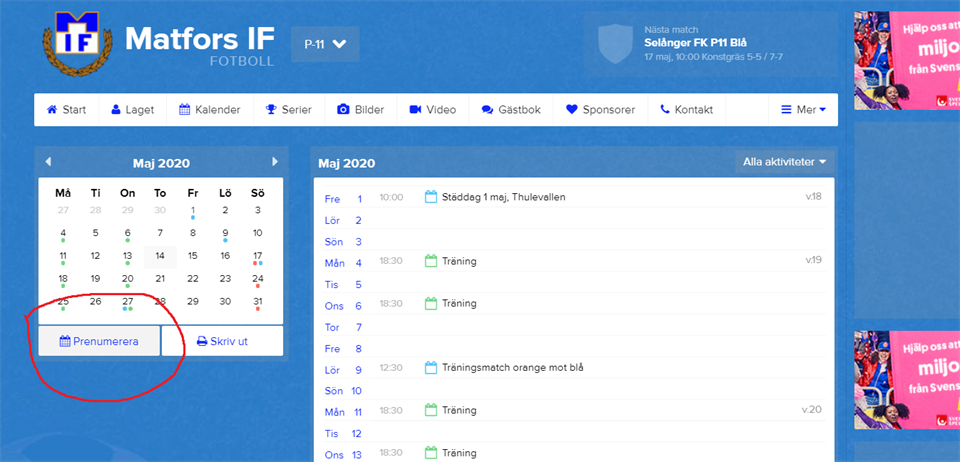Go to next month in mini calendar
960x462 pixels.
(275, 162)
